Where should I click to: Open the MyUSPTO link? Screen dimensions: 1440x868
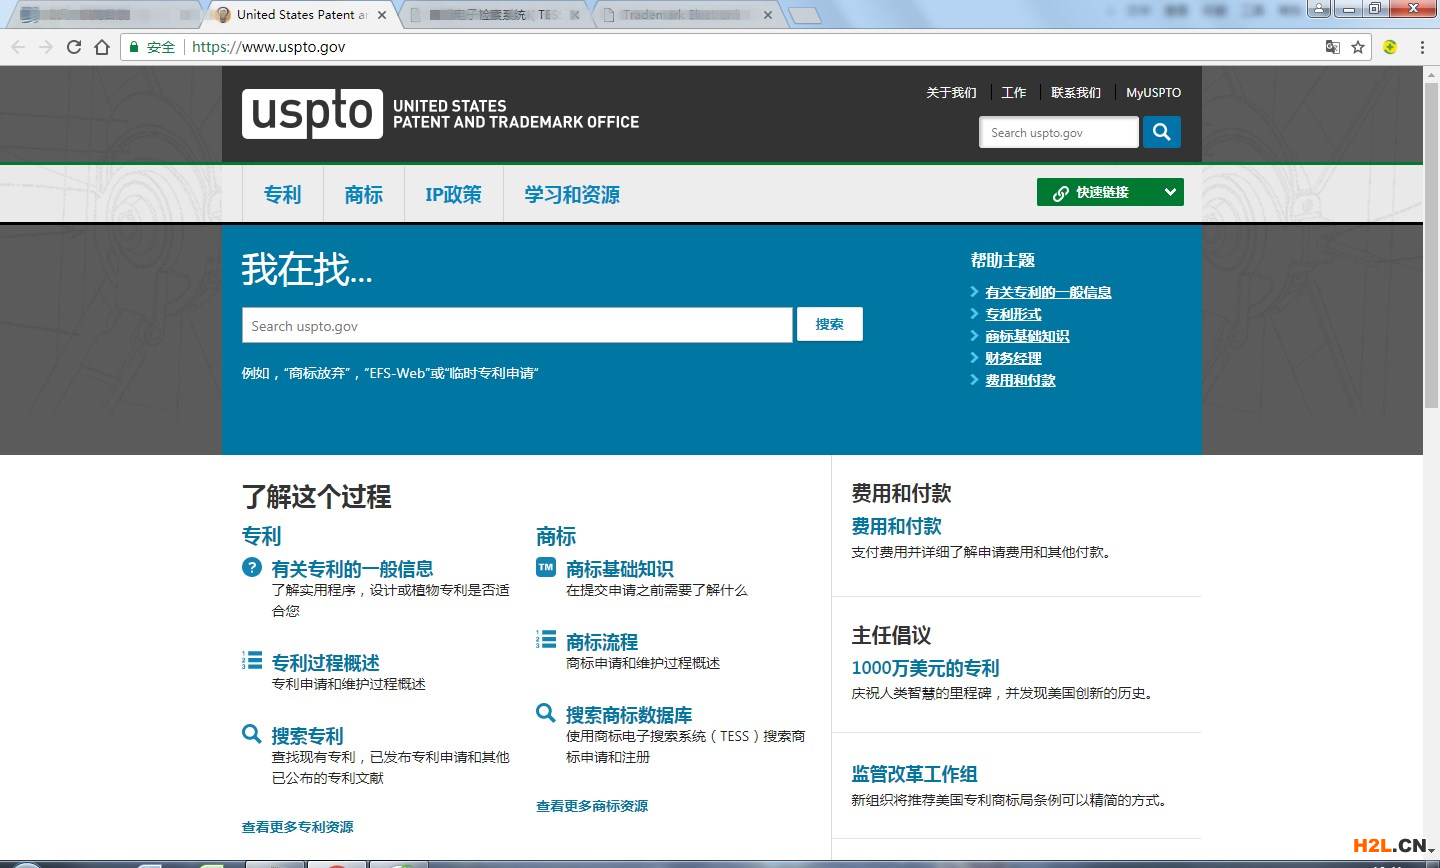[1153, 92]
